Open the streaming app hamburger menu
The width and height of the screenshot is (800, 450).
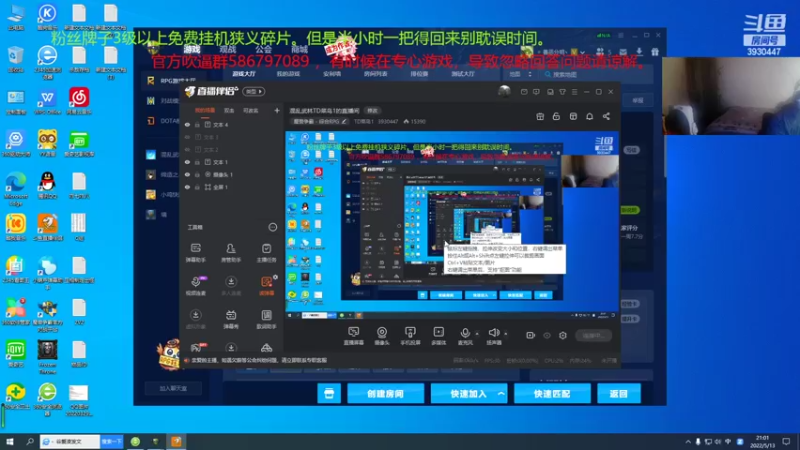point(574,92)
